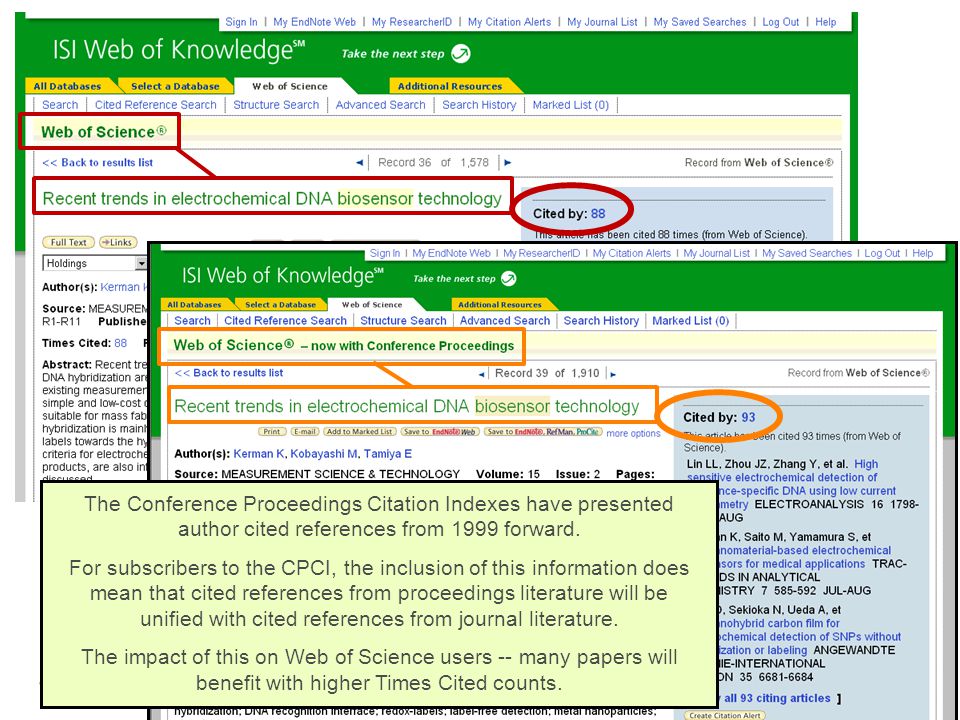960x720 pixels.
Task: Select Web of Science tab in front window
Action: point(372,304)
